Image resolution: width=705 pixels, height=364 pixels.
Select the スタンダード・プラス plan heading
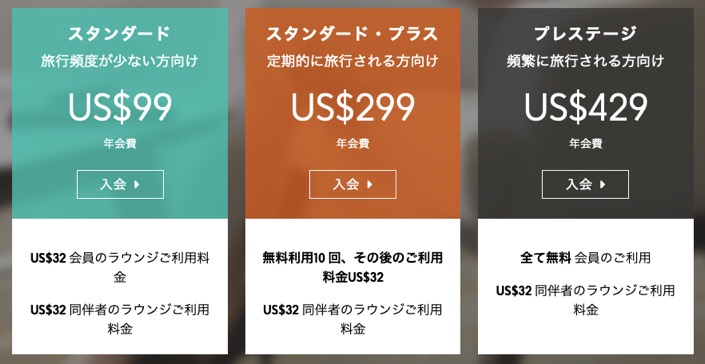[352, 34]
